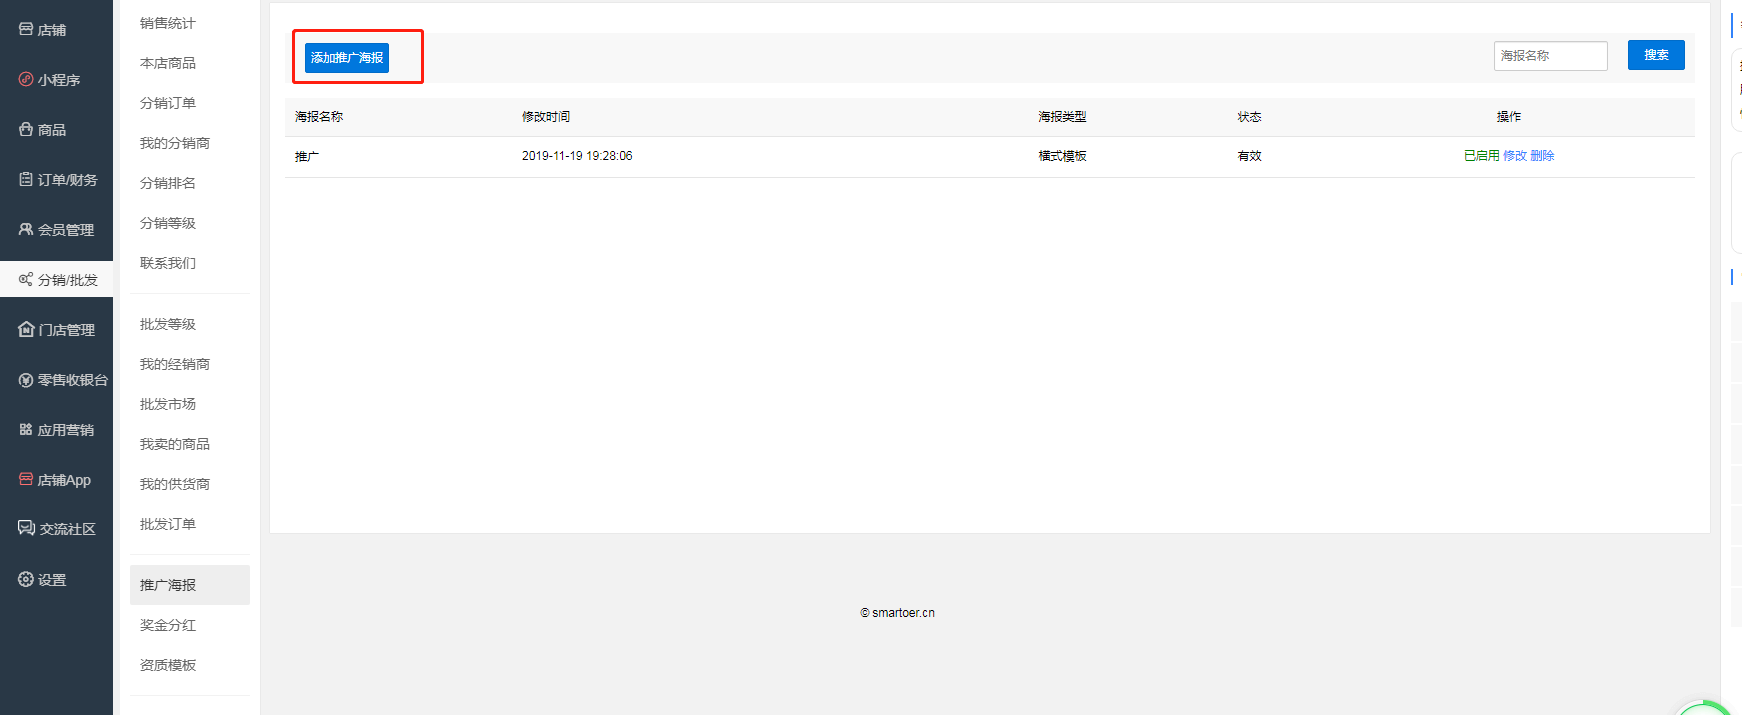
Task: Click the 海报类型 column header
Action: coord(1062,117)
